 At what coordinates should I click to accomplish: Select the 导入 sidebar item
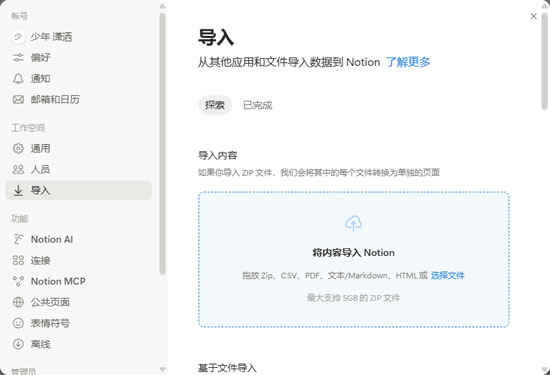[79, 190]
